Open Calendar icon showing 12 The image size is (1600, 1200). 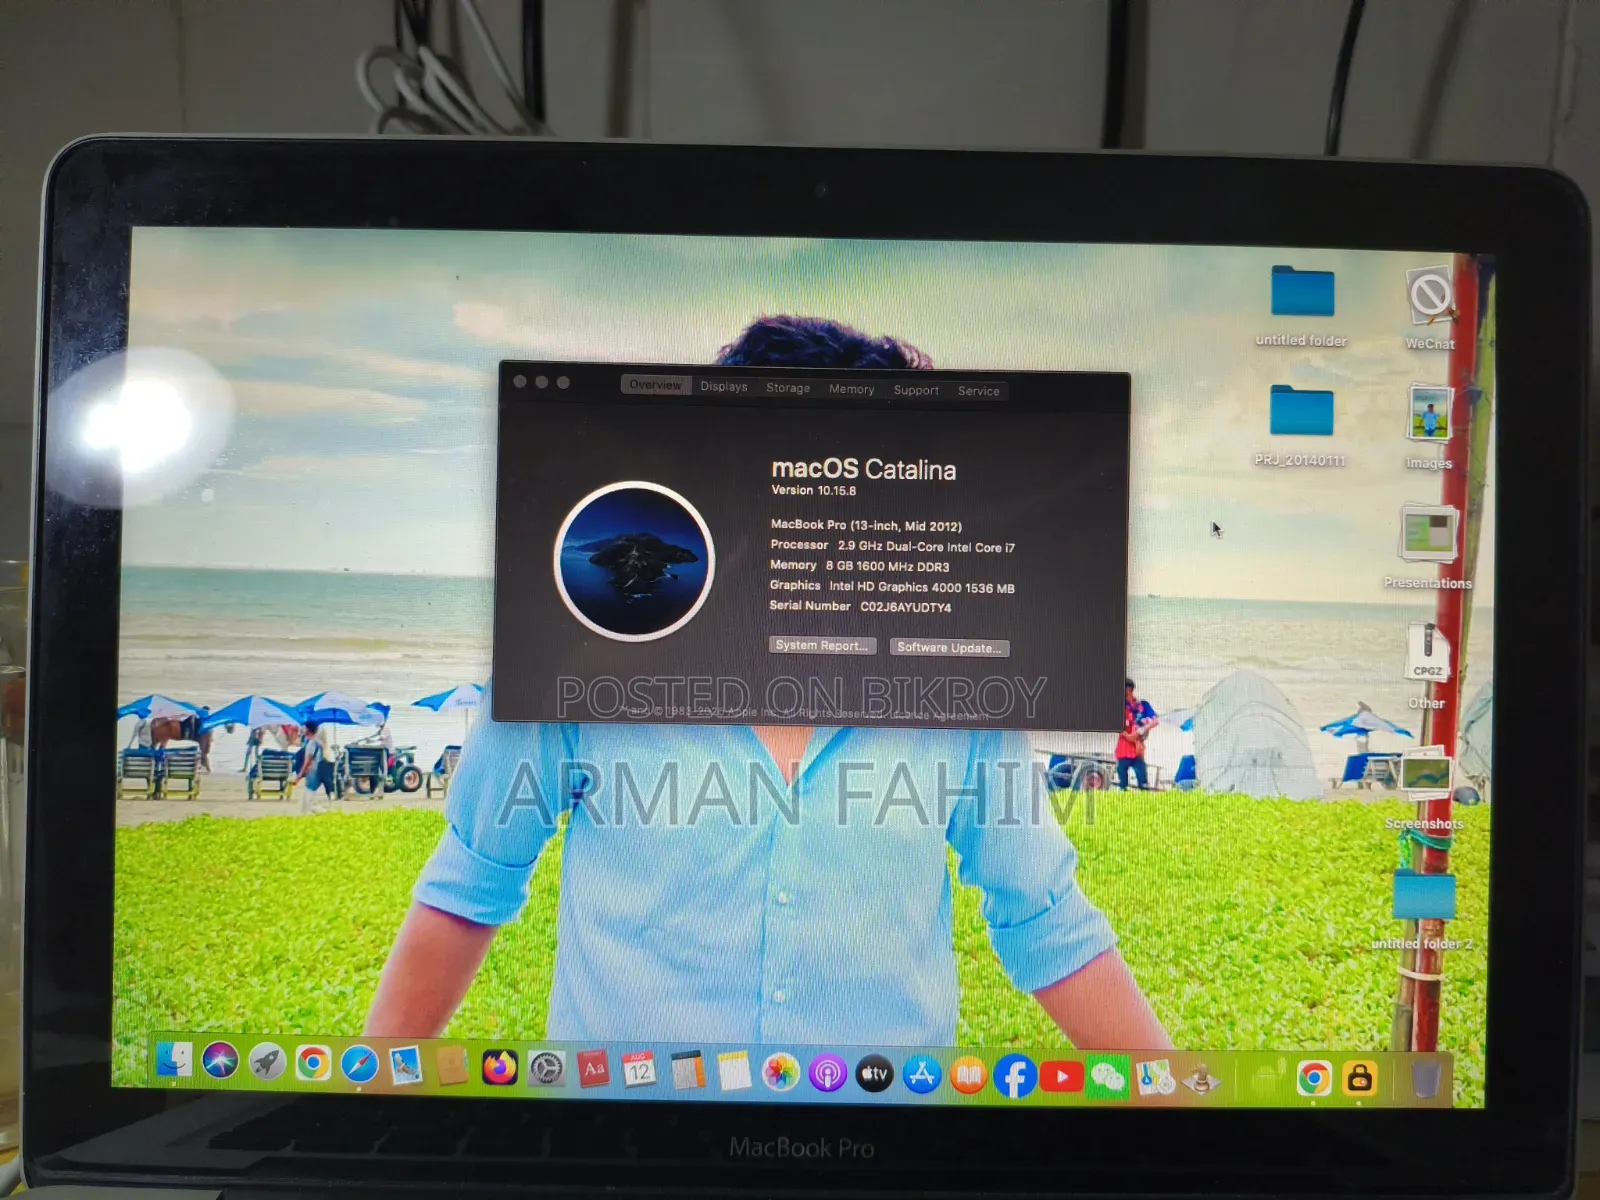click(640, 1071)
